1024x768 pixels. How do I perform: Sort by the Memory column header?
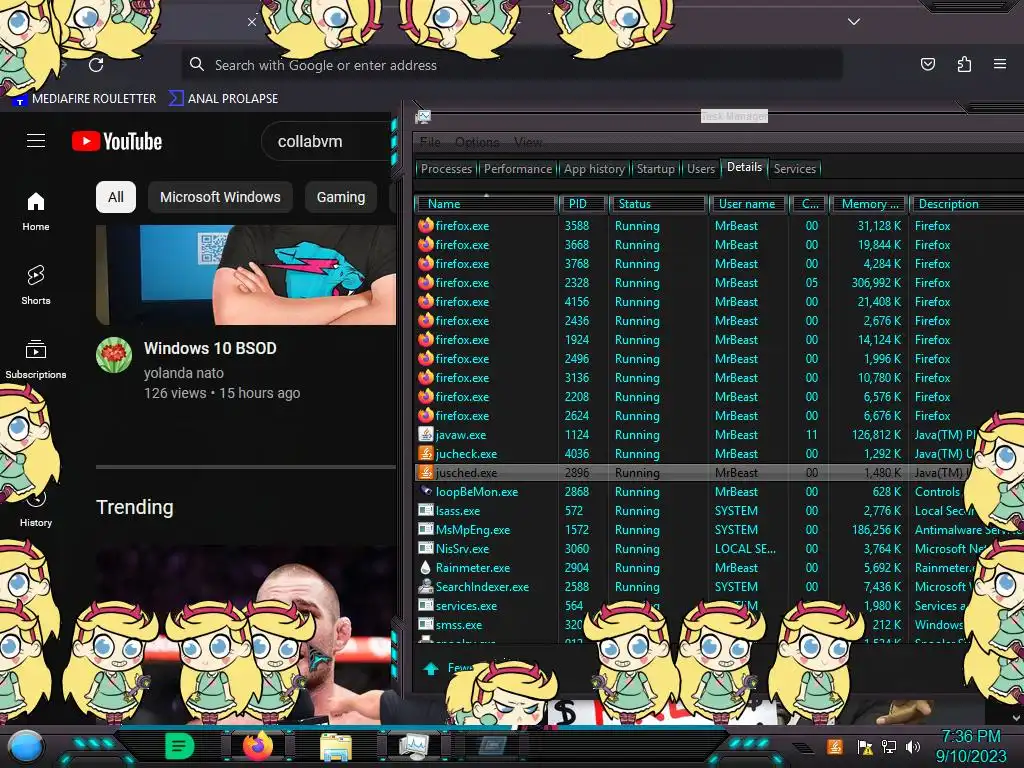(x=869, y=204)
